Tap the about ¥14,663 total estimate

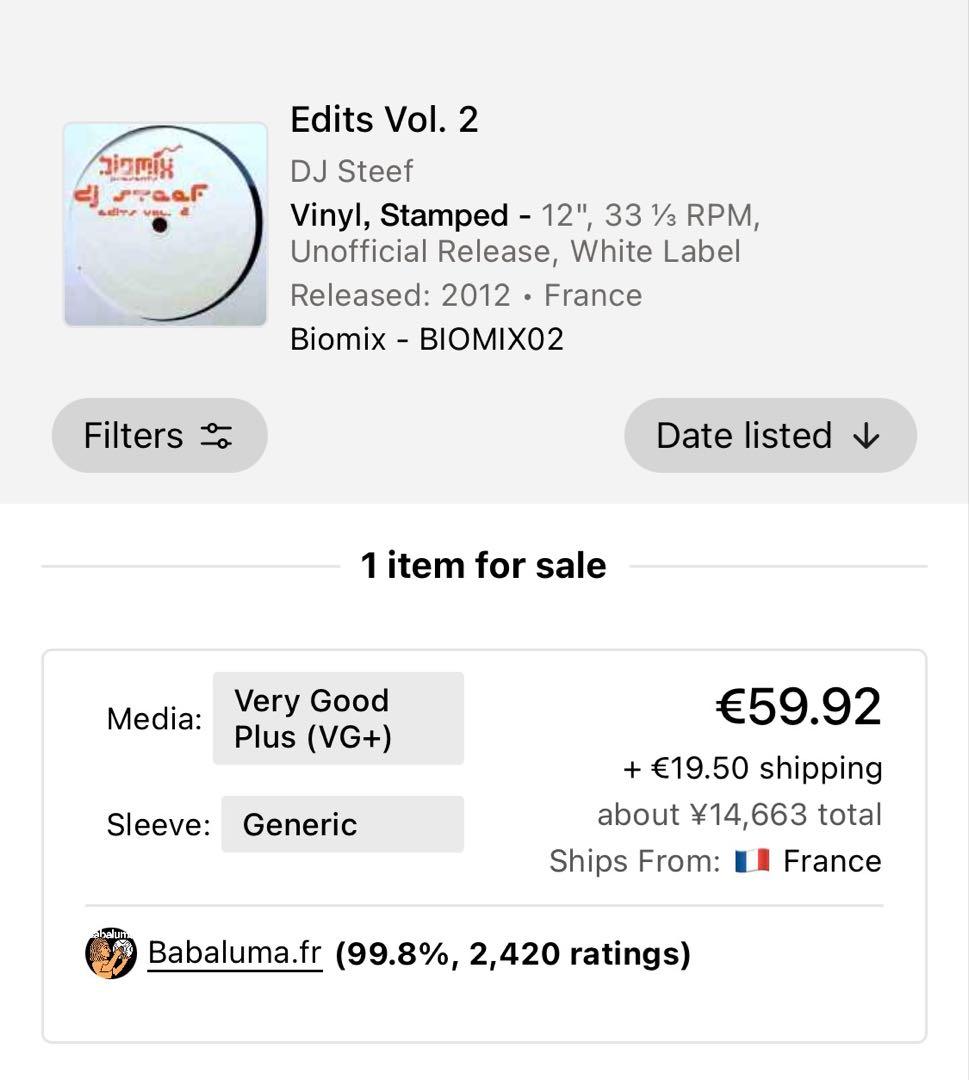coord(739,814)
